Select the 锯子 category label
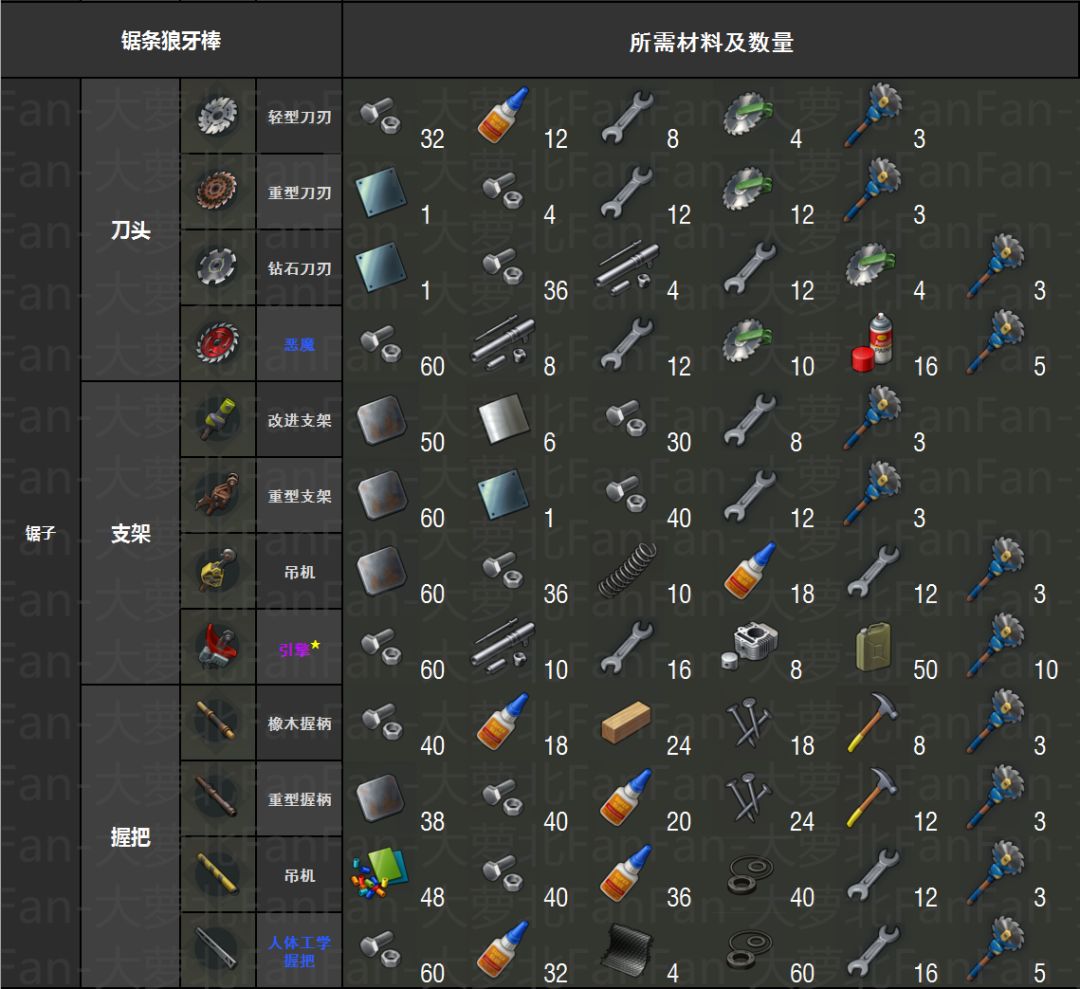Image resolution: width=1080 pixels, height=989 pixels. (x=40, y=533)
